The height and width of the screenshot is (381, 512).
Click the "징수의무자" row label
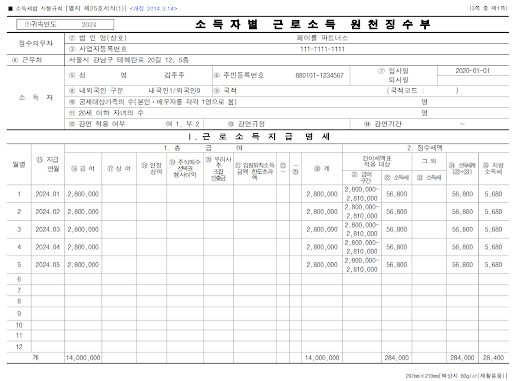coord(36,43)
